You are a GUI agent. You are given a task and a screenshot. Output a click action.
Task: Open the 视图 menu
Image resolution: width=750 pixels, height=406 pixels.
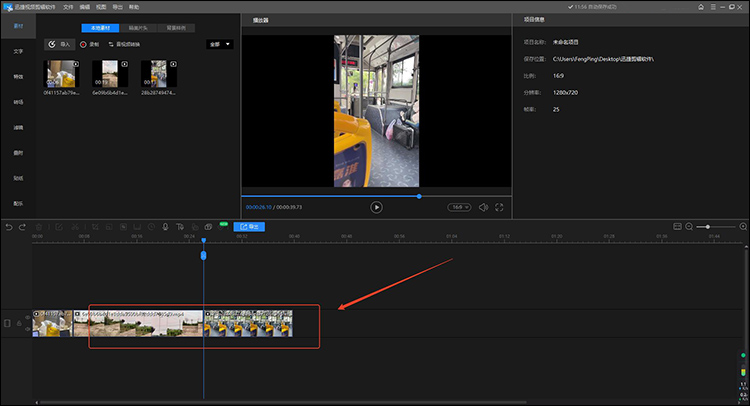point(101,7)
